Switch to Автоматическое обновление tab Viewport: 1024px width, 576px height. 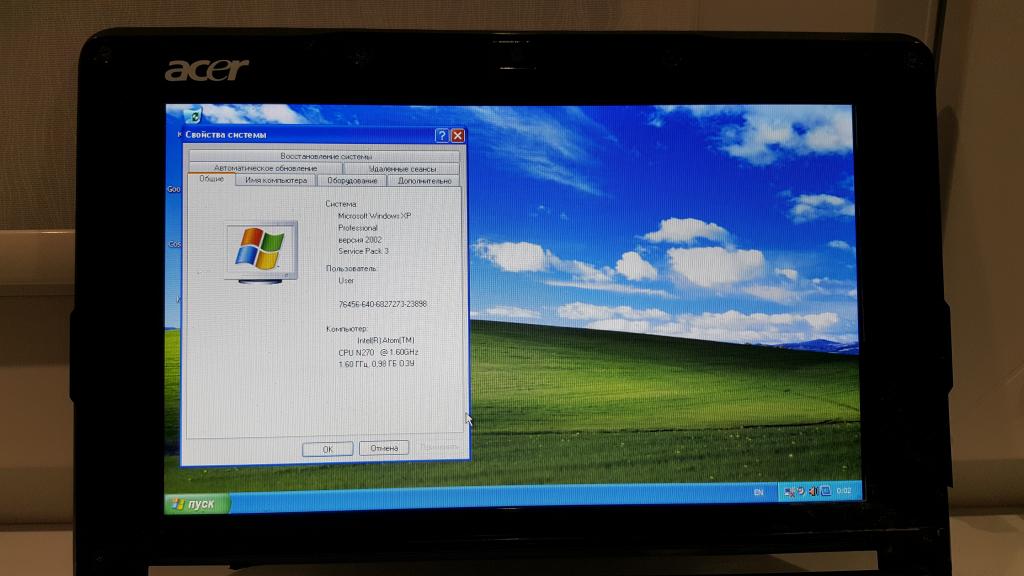click(265, 168)
